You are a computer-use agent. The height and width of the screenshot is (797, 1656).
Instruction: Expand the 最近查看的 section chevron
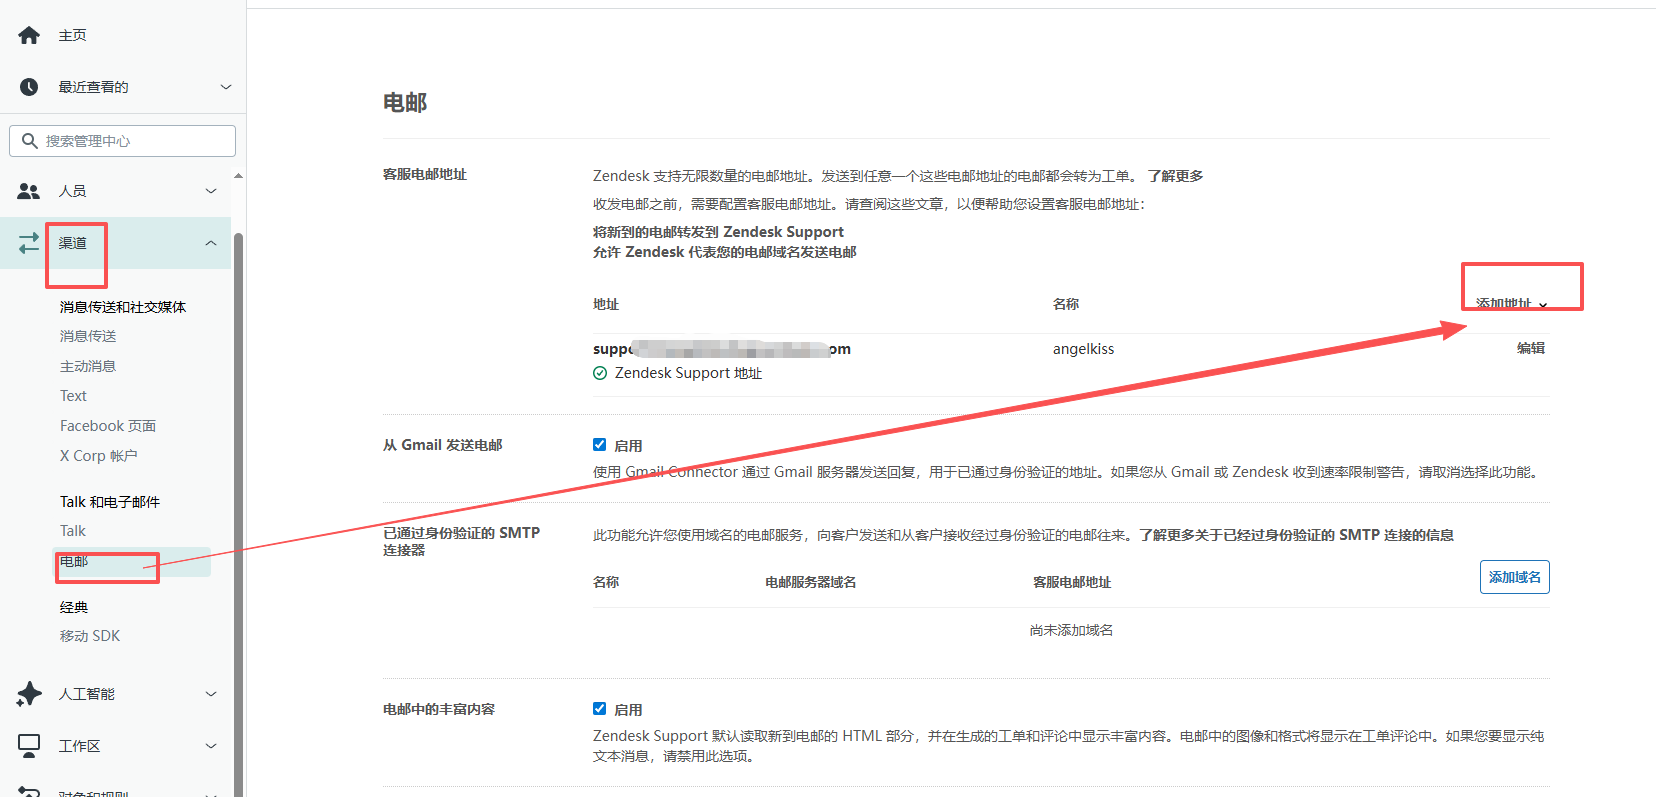pos(226,87)
